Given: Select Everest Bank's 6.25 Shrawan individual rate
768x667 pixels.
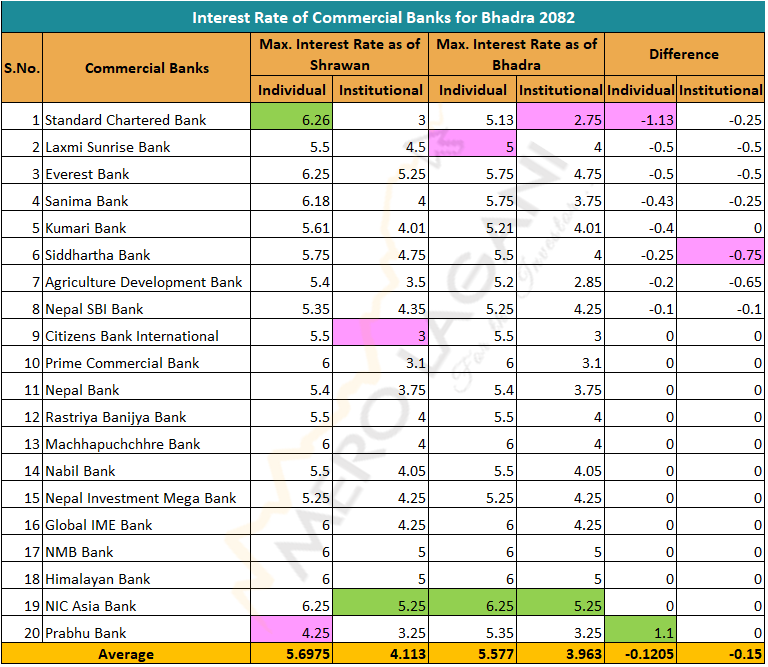Looking at the screenshot, I should click(291, 170).
